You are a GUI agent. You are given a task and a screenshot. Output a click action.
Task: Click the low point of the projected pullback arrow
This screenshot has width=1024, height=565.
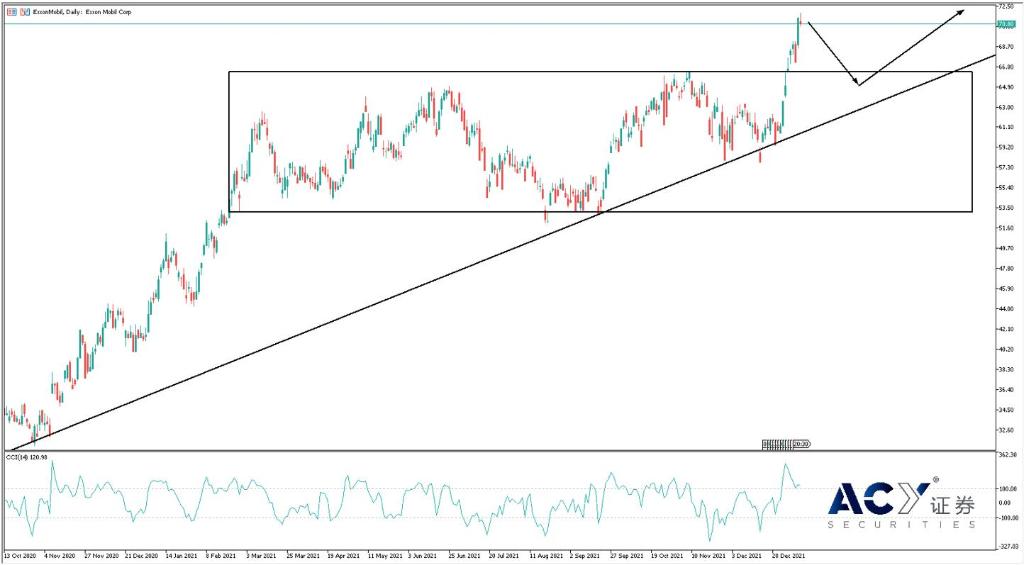pyautogui.click(x=858, y=85)
